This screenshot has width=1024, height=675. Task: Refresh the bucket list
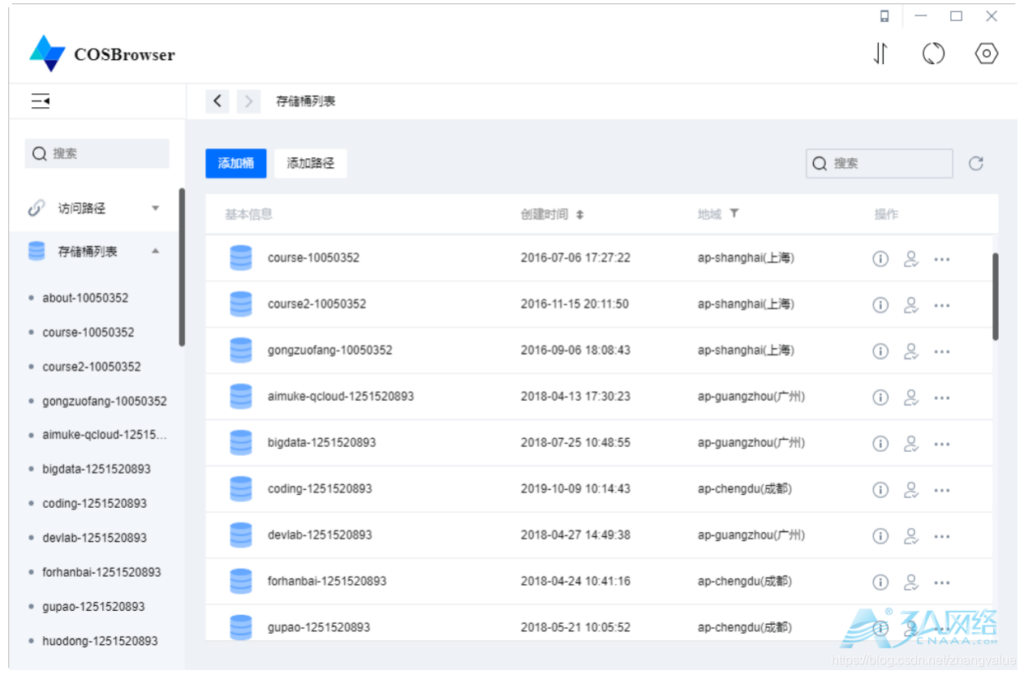(x=976, y=163)
